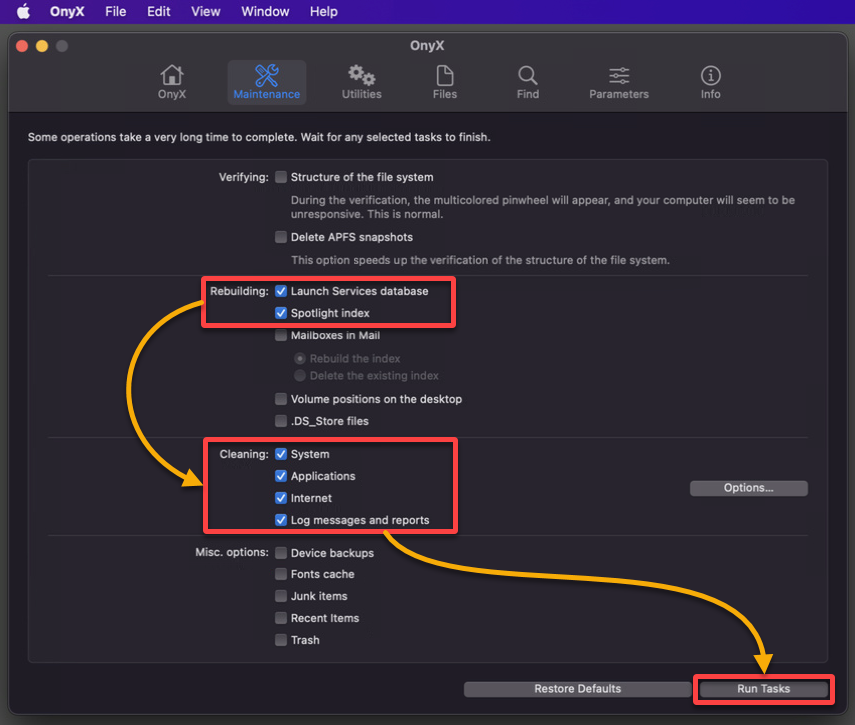855x725 pixels.
Task: Click the Find magnifier icon
Action: (527, 75)
